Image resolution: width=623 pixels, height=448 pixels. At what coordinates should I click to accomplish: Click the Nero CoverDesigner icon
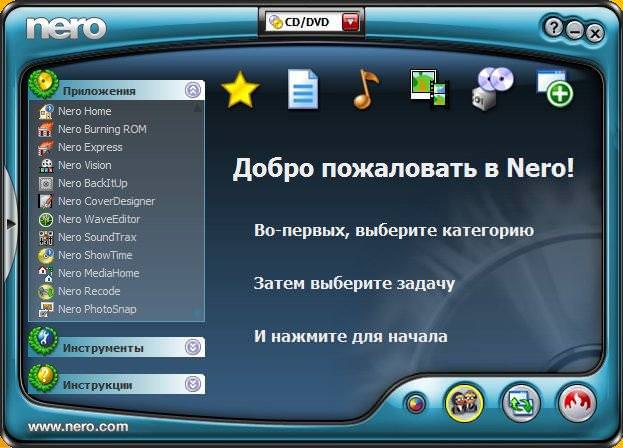point(46,201)
